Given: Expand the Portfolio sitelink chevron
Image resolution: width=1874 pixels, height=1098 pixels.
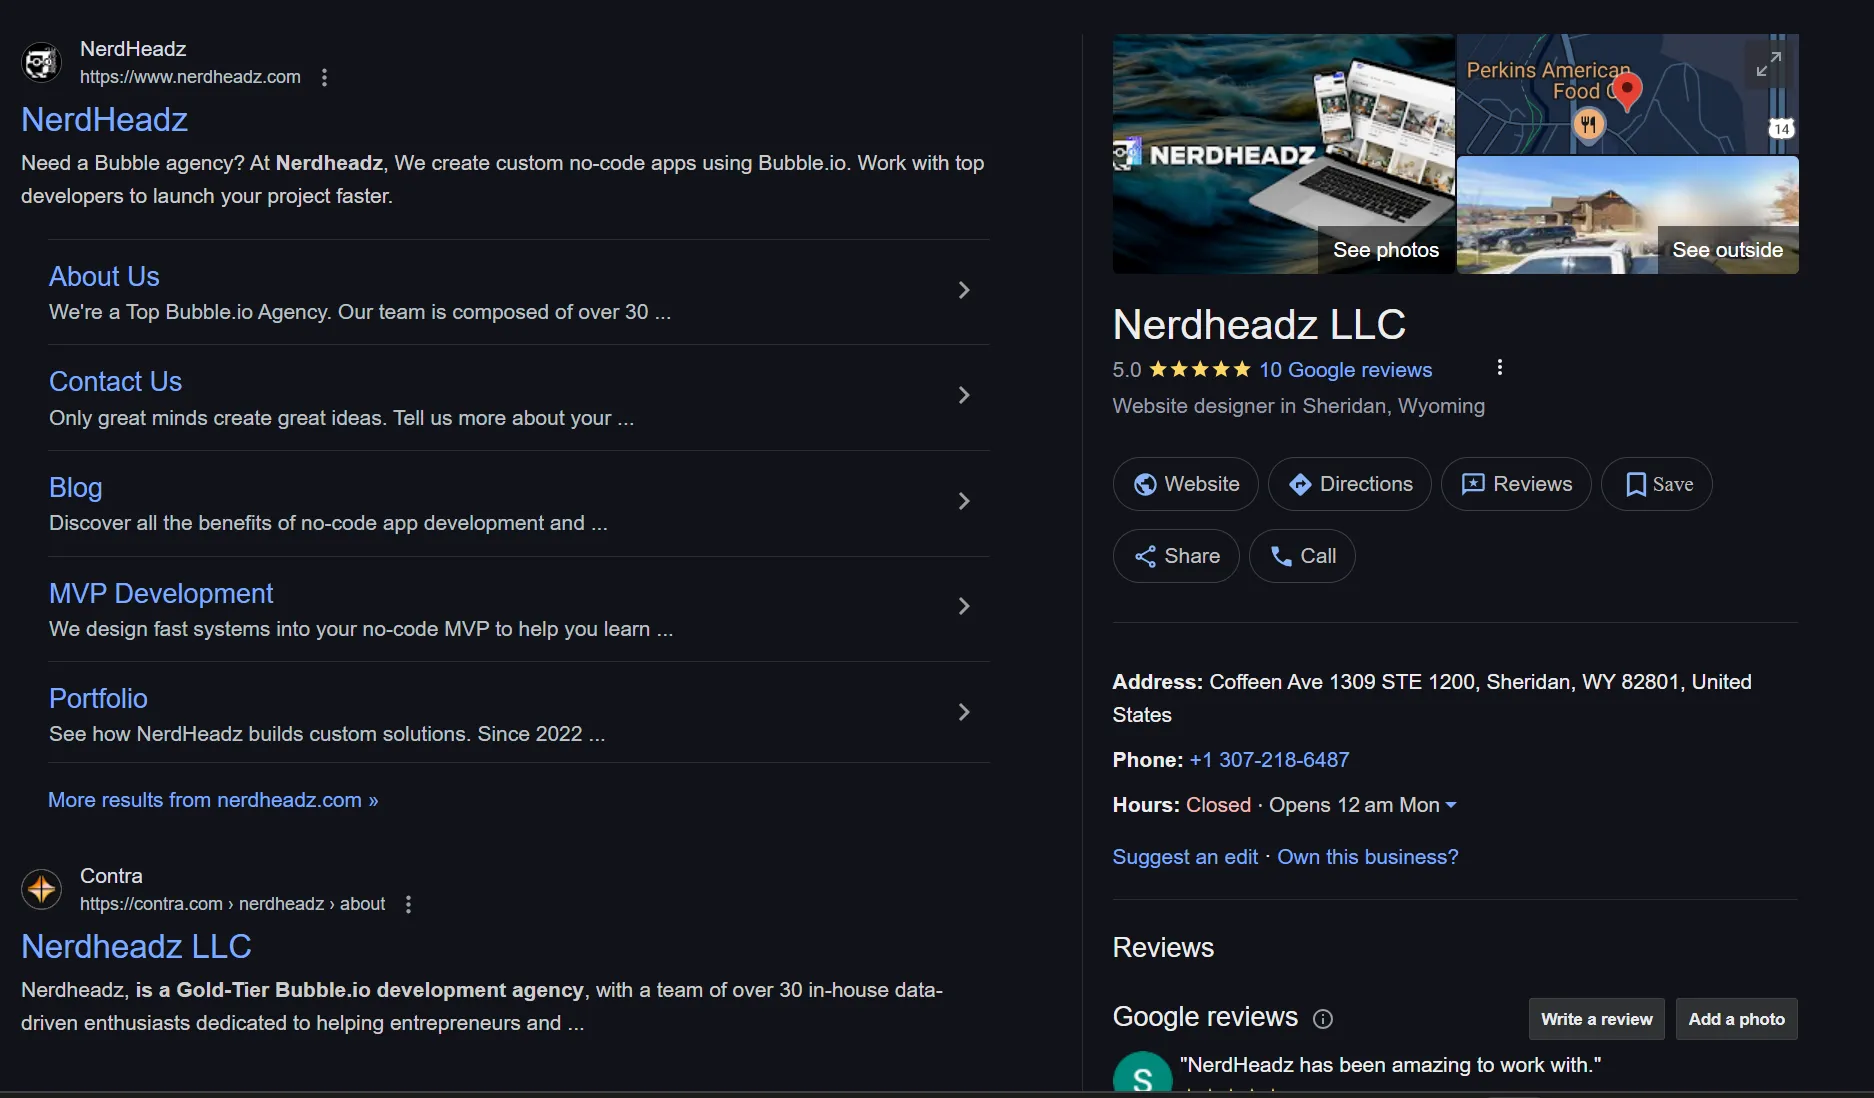Looking at the screenshot, I should (964, 712).
